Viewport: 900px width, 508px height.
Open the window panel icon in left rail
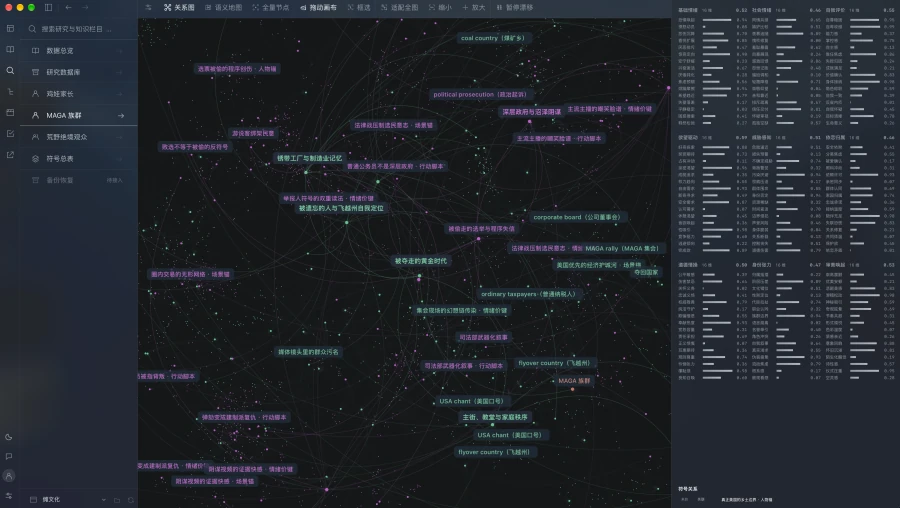[10, 113]
